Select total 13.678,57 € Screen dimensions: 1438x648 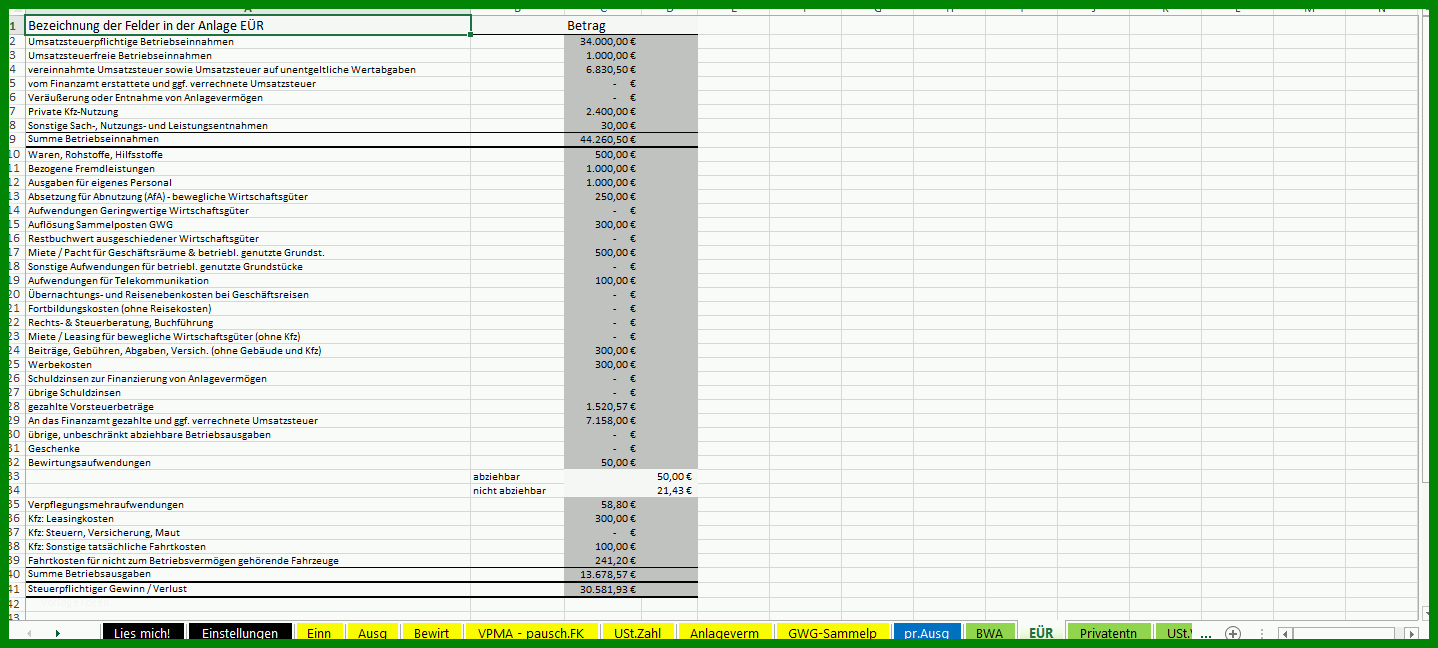tap(608, 575)
